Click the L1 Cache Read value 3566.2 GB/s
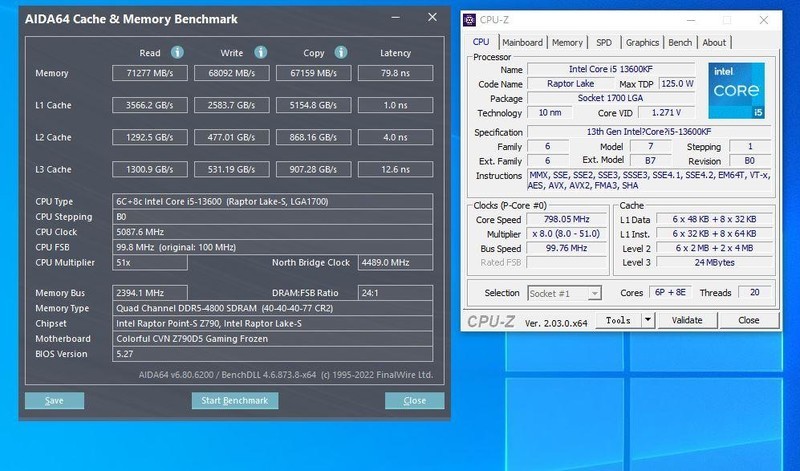The height and width of the screenshot is (471, 800). (x=149, y=105)
